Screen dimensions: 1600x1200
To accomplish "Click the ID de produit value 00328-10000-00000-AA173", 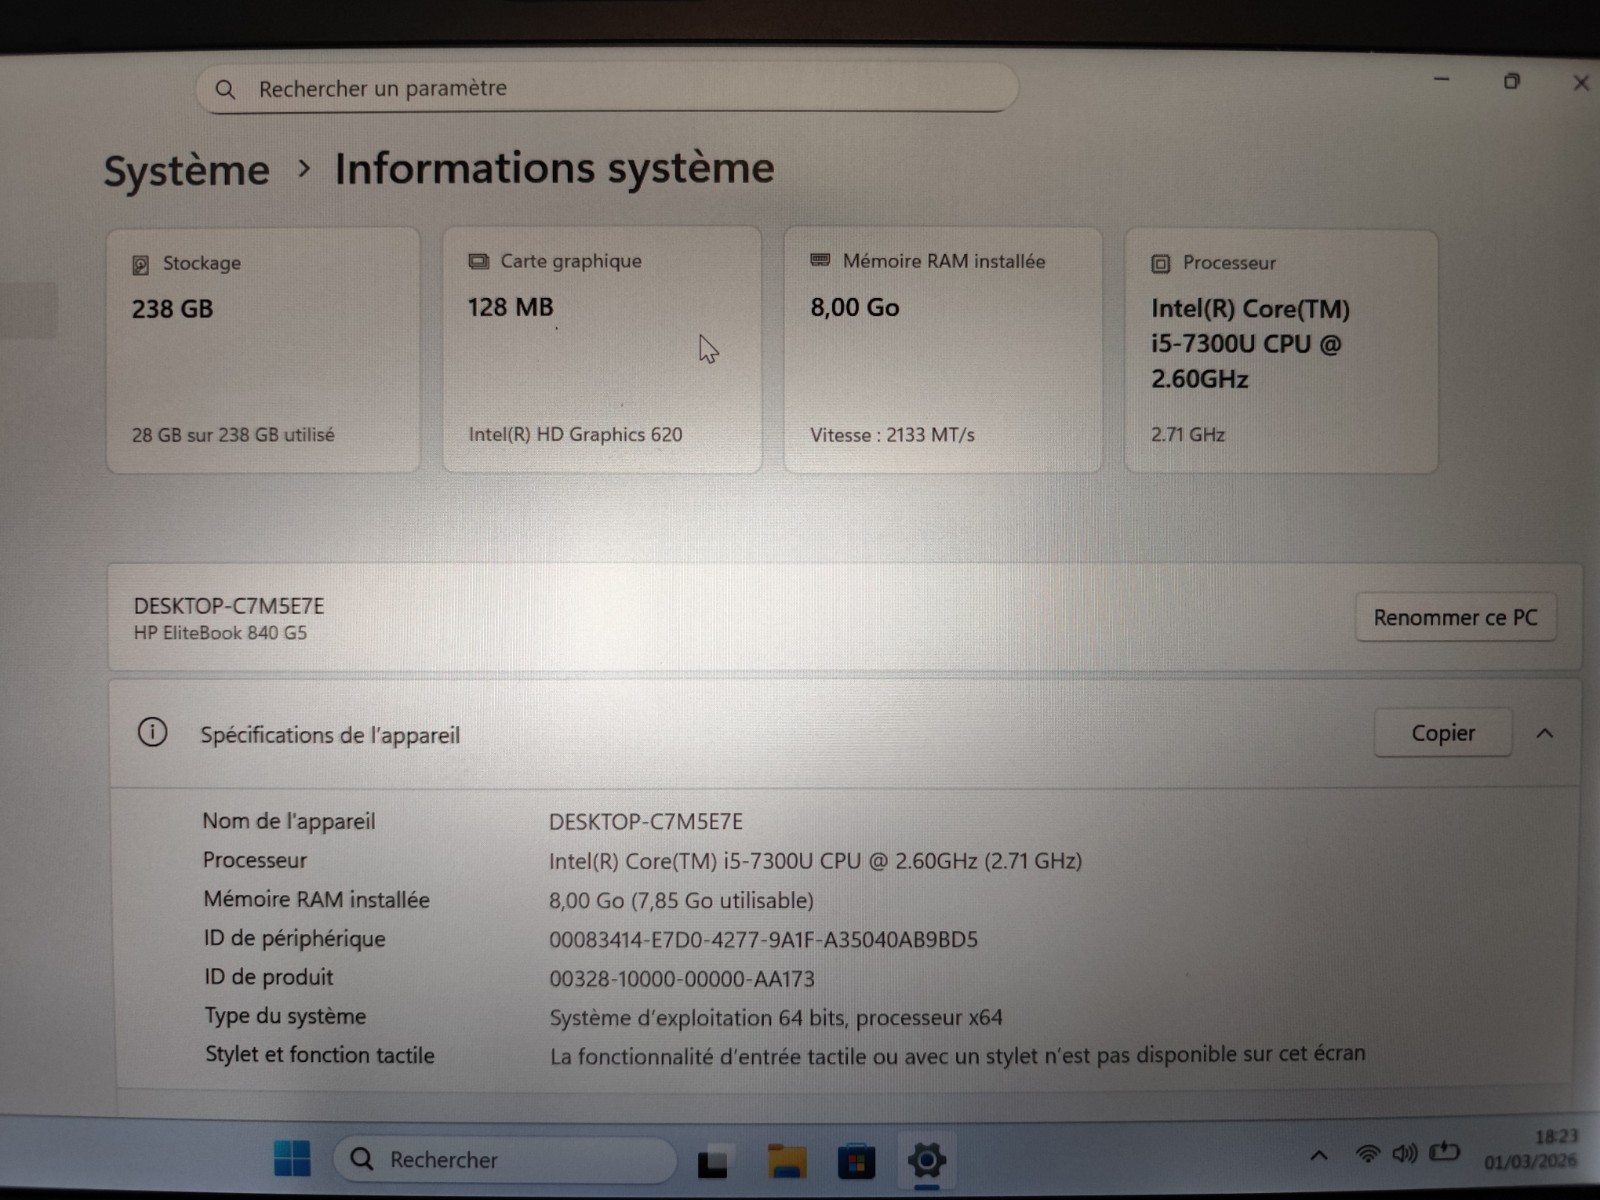I will pyautogui.click(x=682, y=979).
